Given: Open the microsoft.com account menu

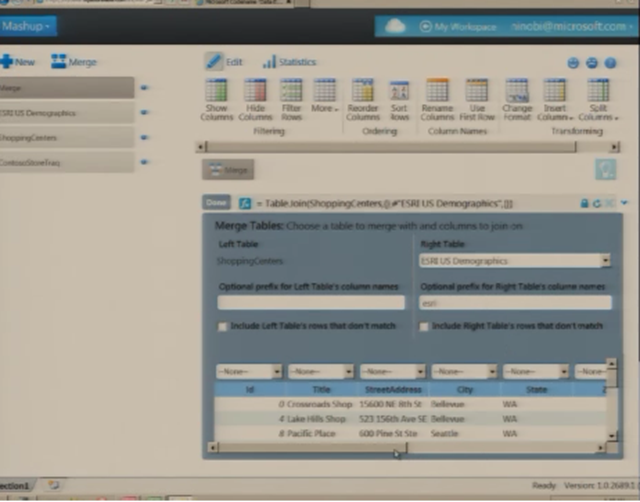Looking at the screenshot, I should (x=572, y=27).
